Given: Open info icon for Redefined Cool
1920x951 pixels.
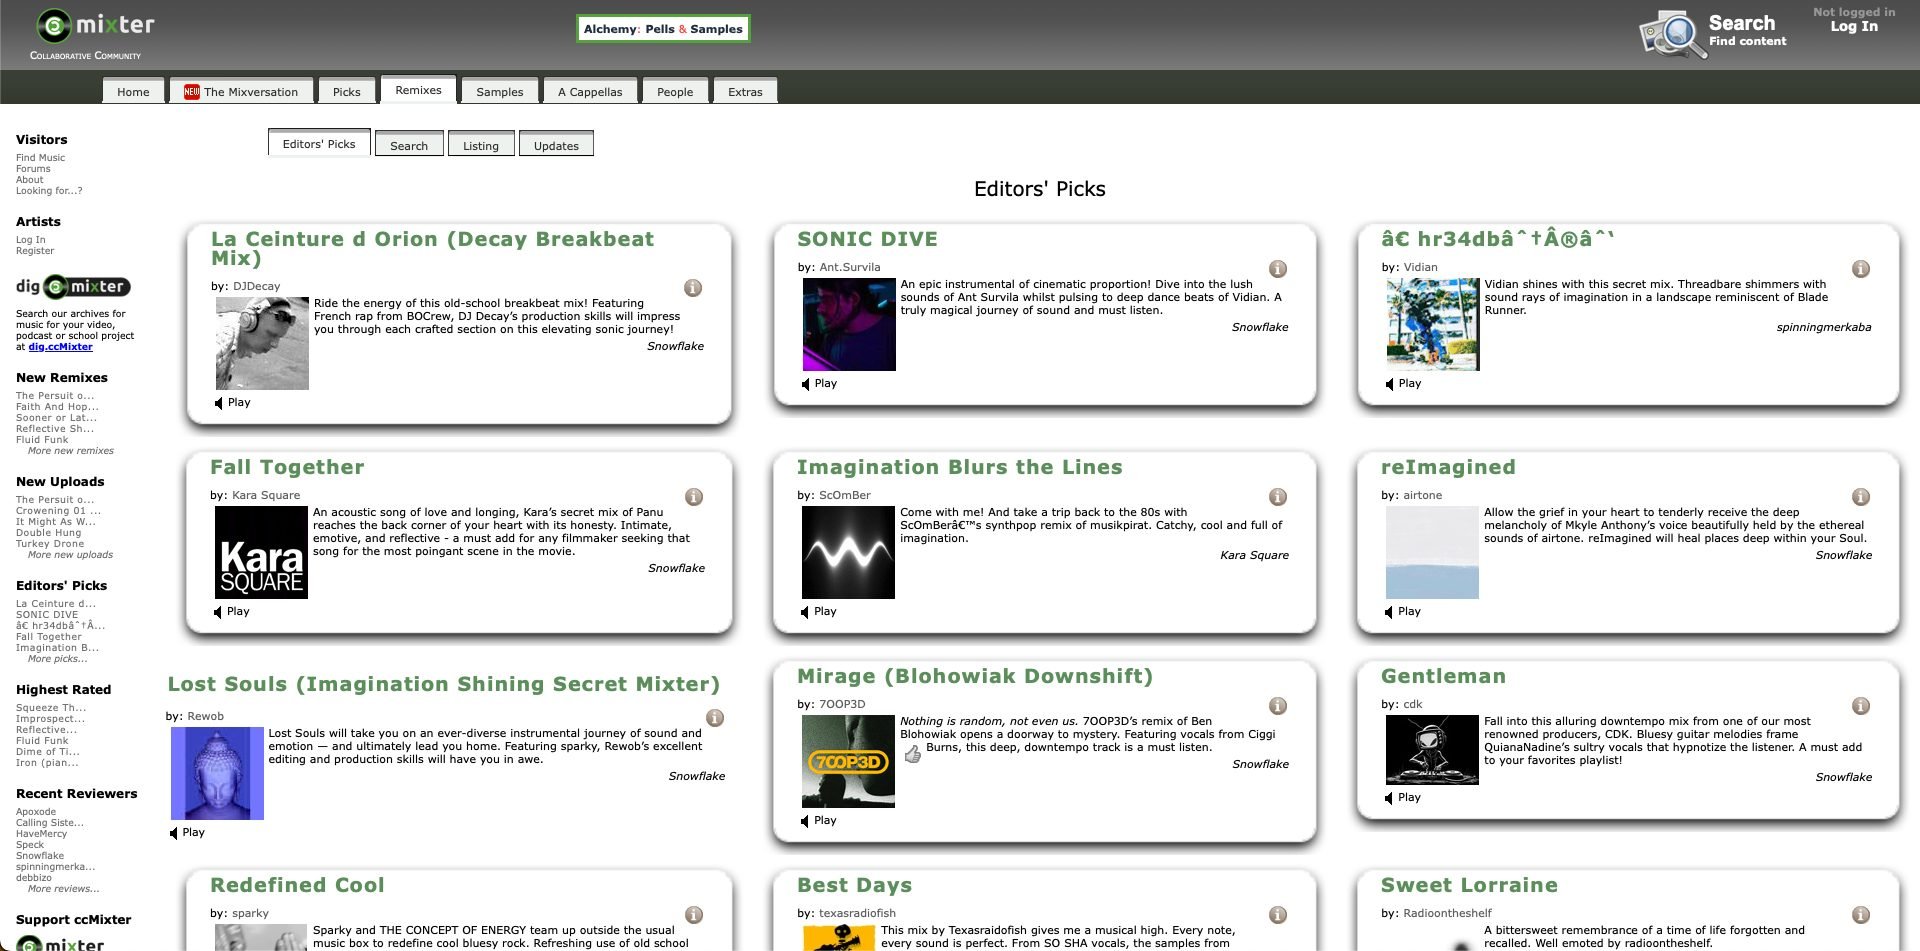Looking at the screenshot, I should [694, 915].
